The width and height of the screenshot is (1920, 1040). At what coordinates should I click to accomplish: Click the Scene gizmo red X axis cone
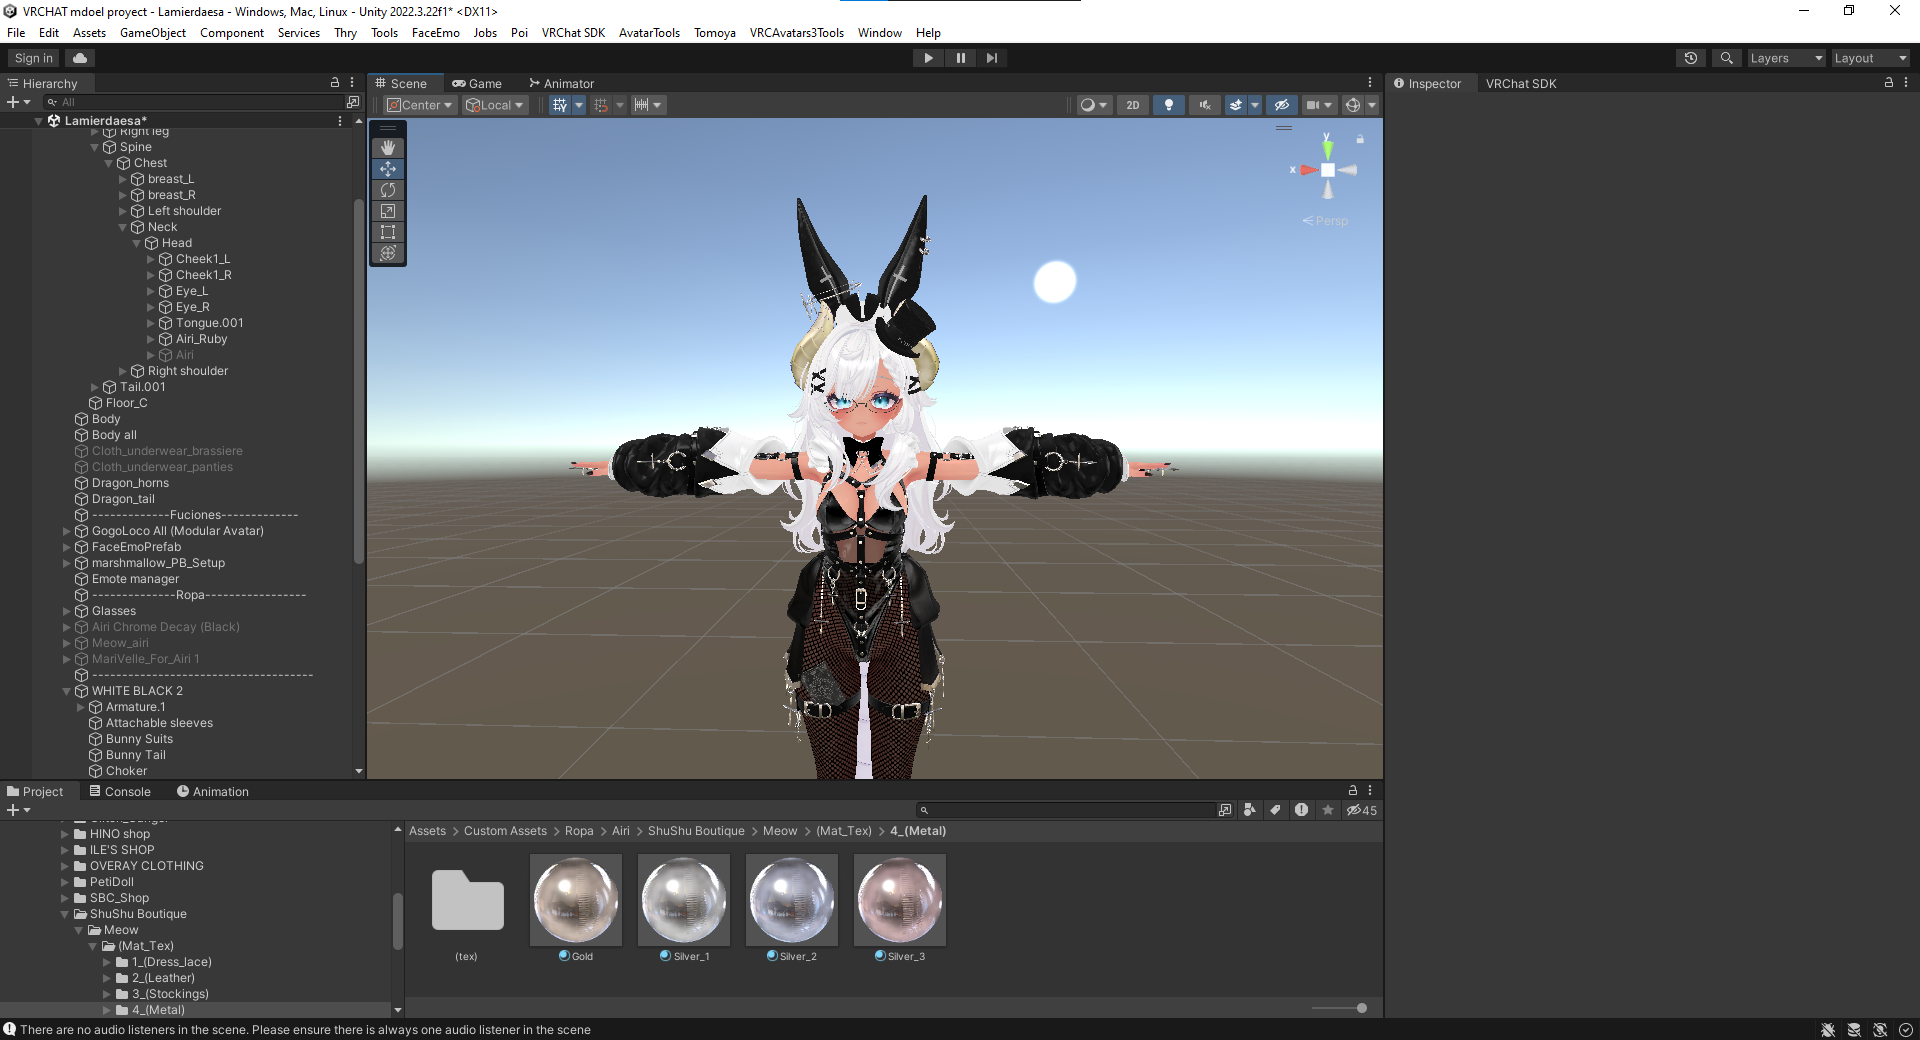[x=1307, y=170]
